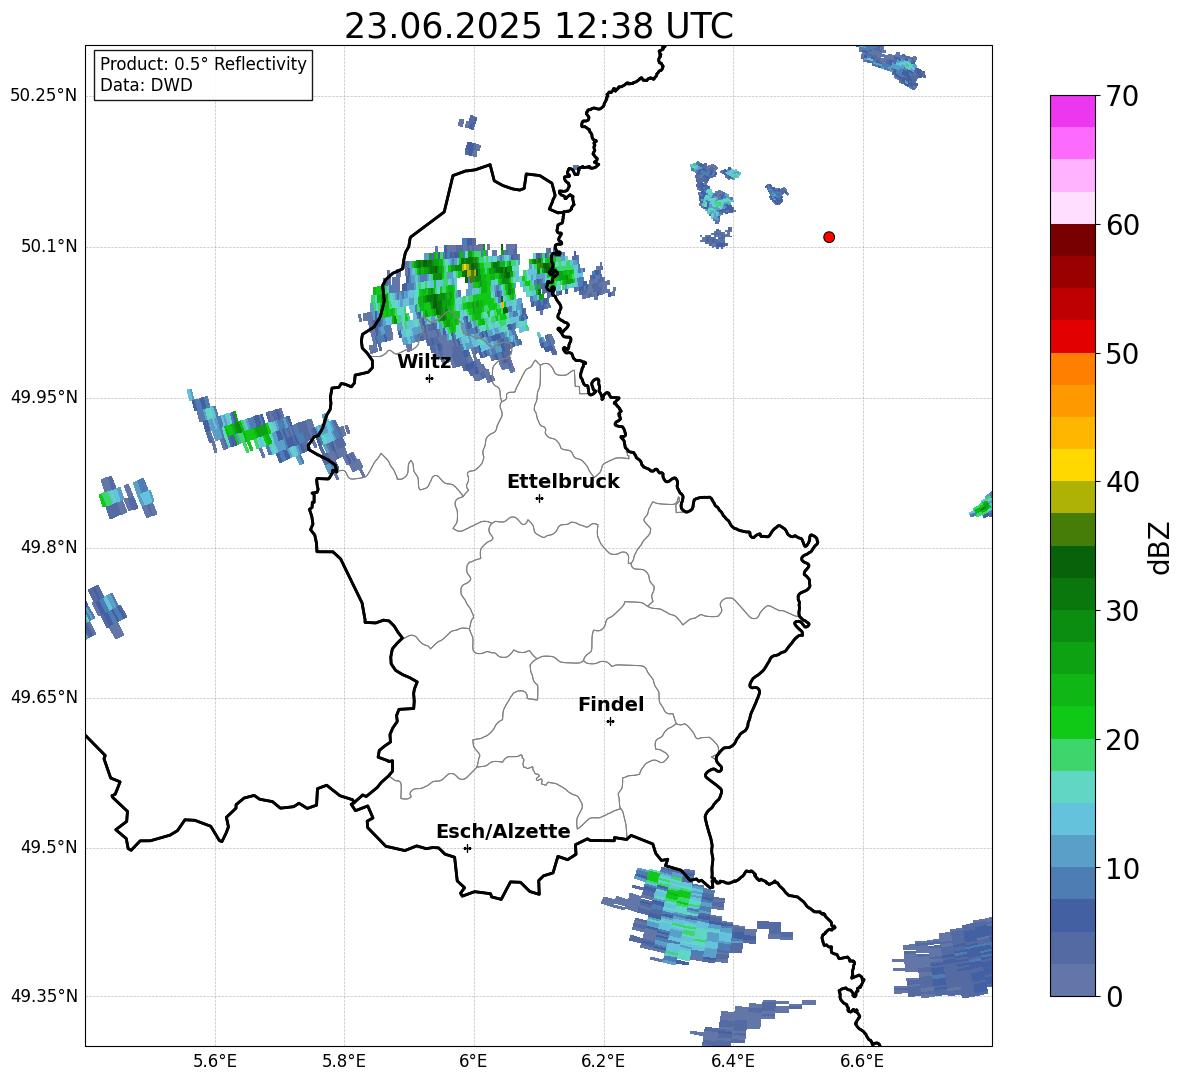Viewport: 1184px width, 1081px height.
Task: Click the 49.65°N latitude label
Action: click(x=44, y=696)
